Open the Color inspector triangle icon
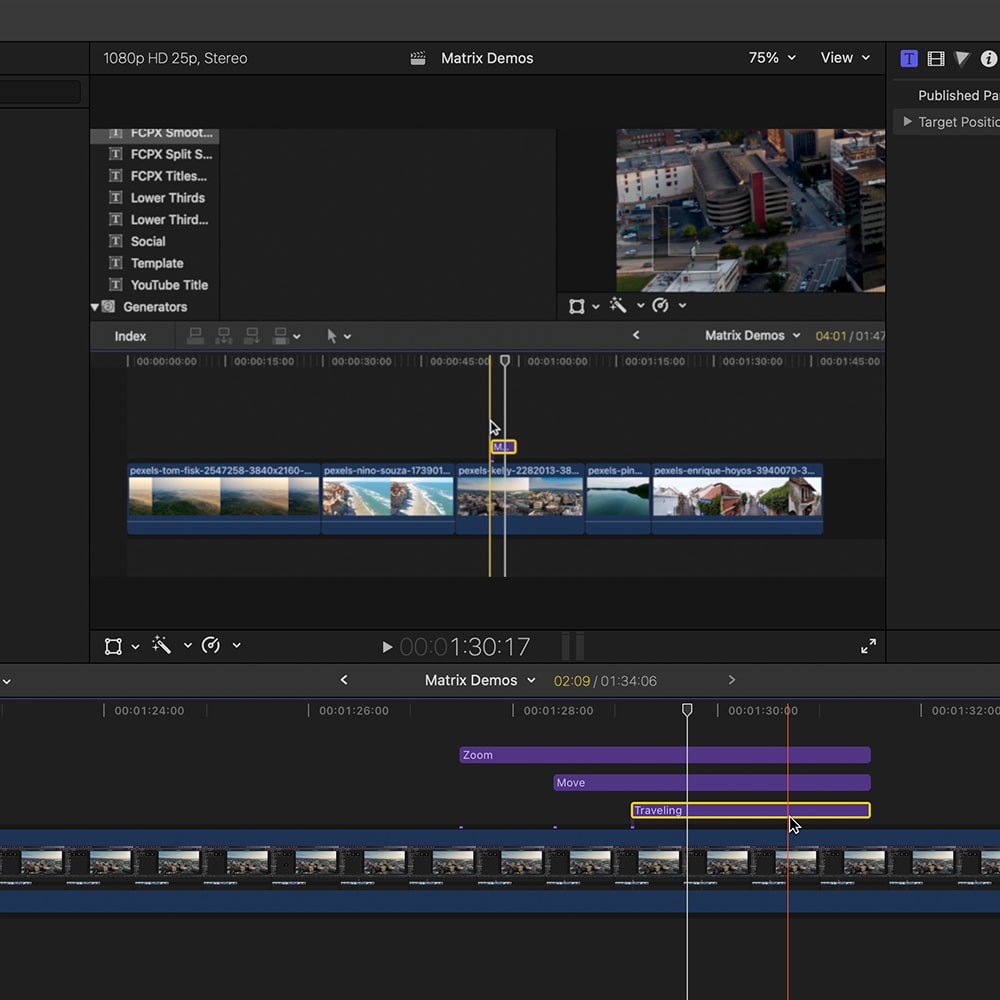 [x=962, y=59]
